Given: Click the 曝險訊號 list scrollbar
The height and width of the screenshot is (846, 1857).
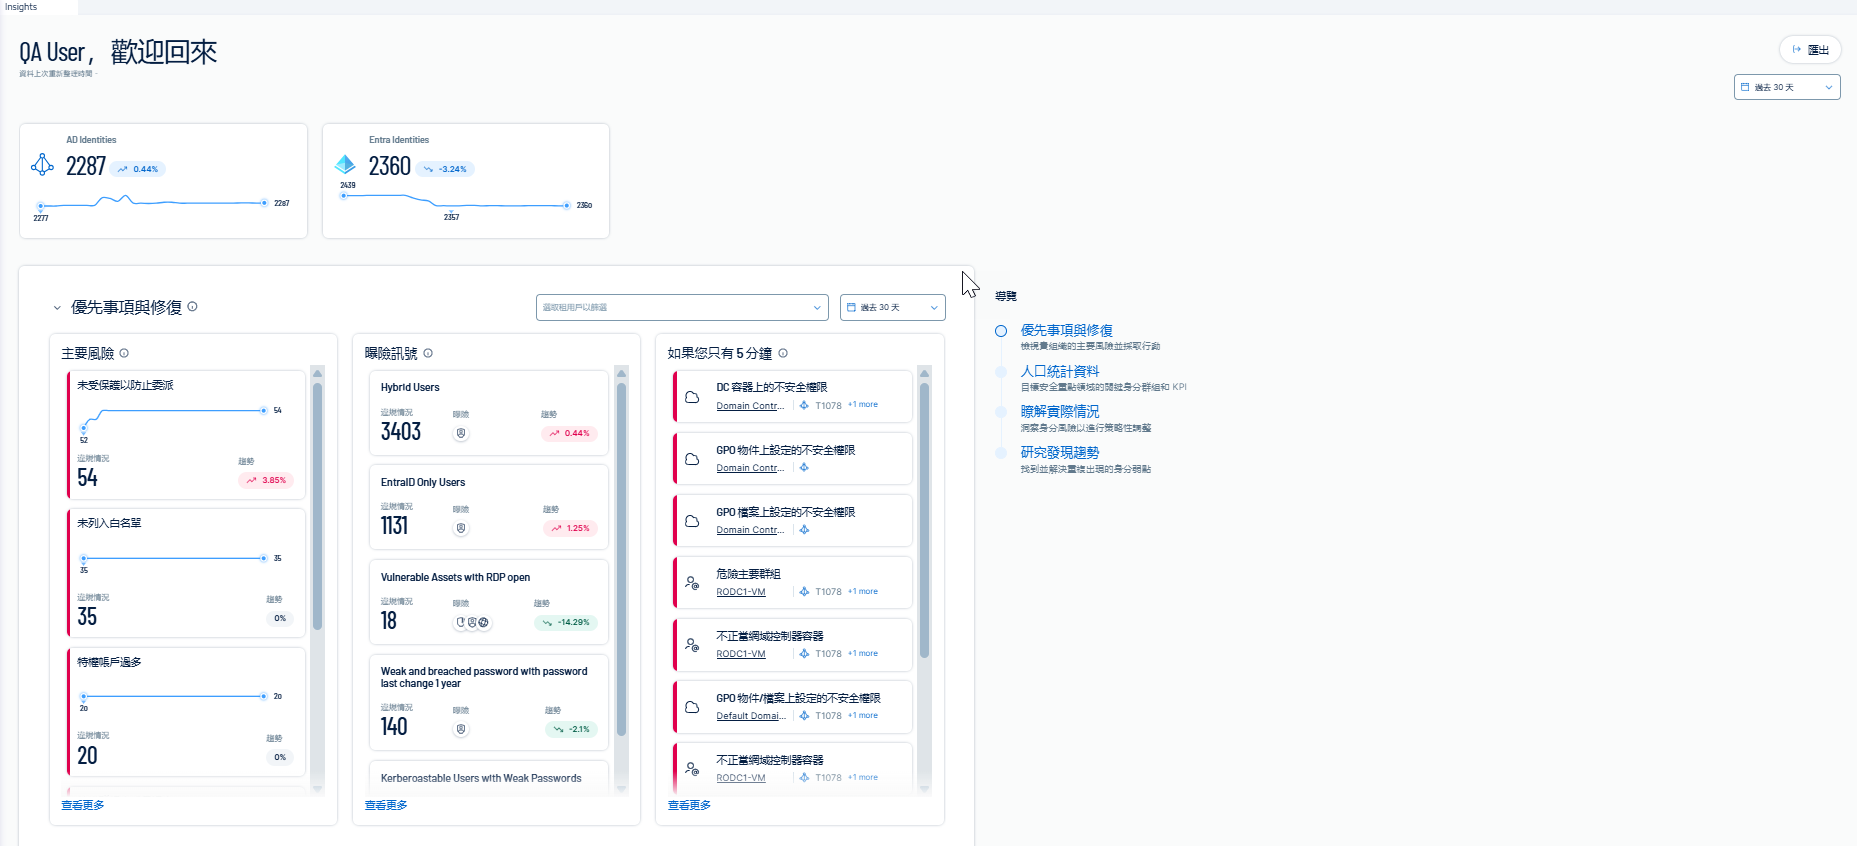Looking at the screenshot, I should pyautogui.click(x=621, y=560).
